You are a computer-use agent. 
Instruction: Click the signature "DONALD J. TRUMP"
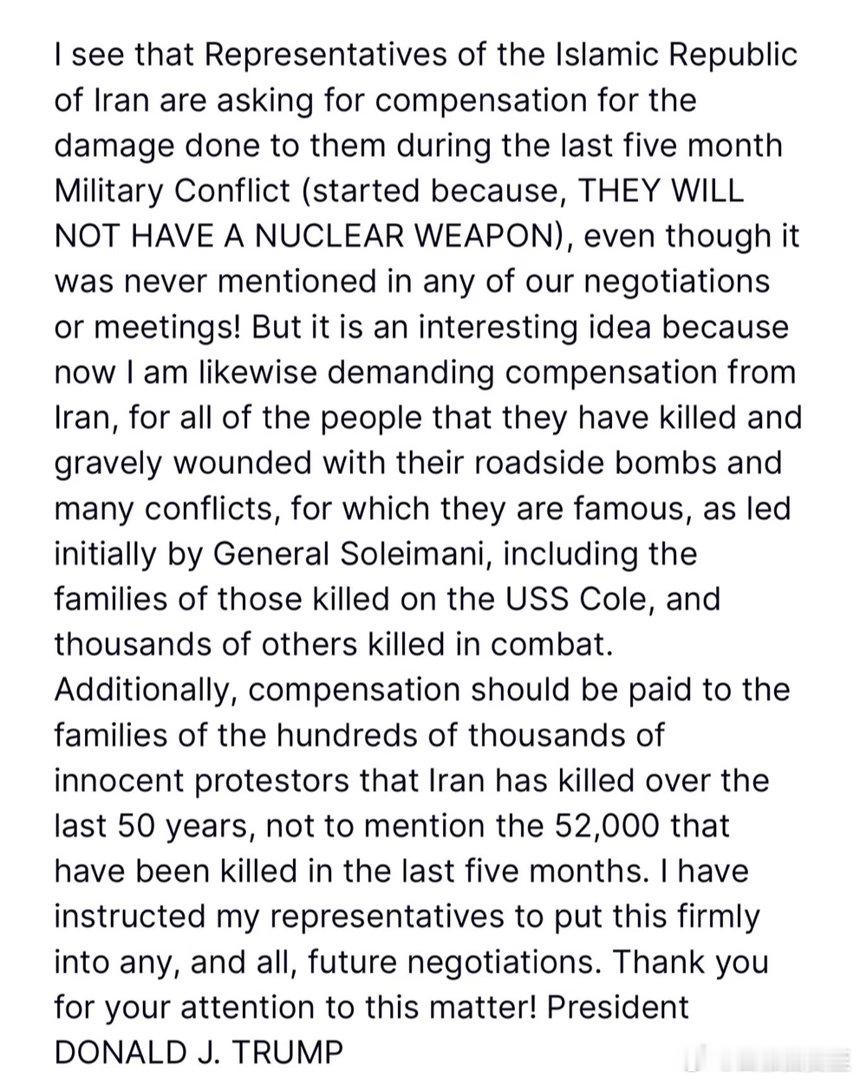click(x=198, y=1054)
